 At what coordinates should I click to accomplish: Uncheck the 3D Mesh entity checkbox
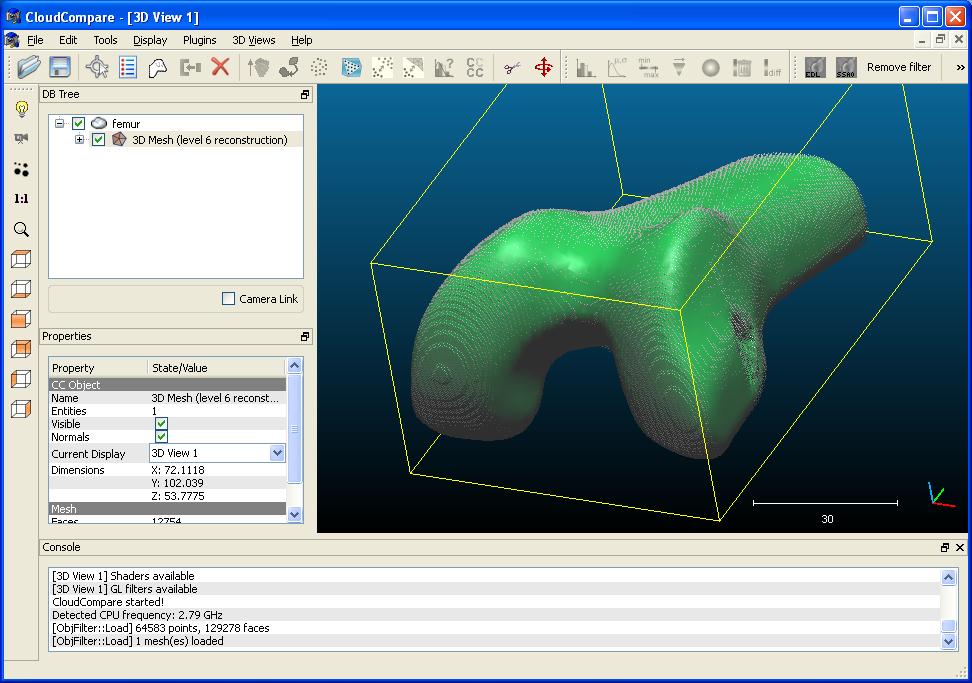pyautogui.click(x=98, y=139)
